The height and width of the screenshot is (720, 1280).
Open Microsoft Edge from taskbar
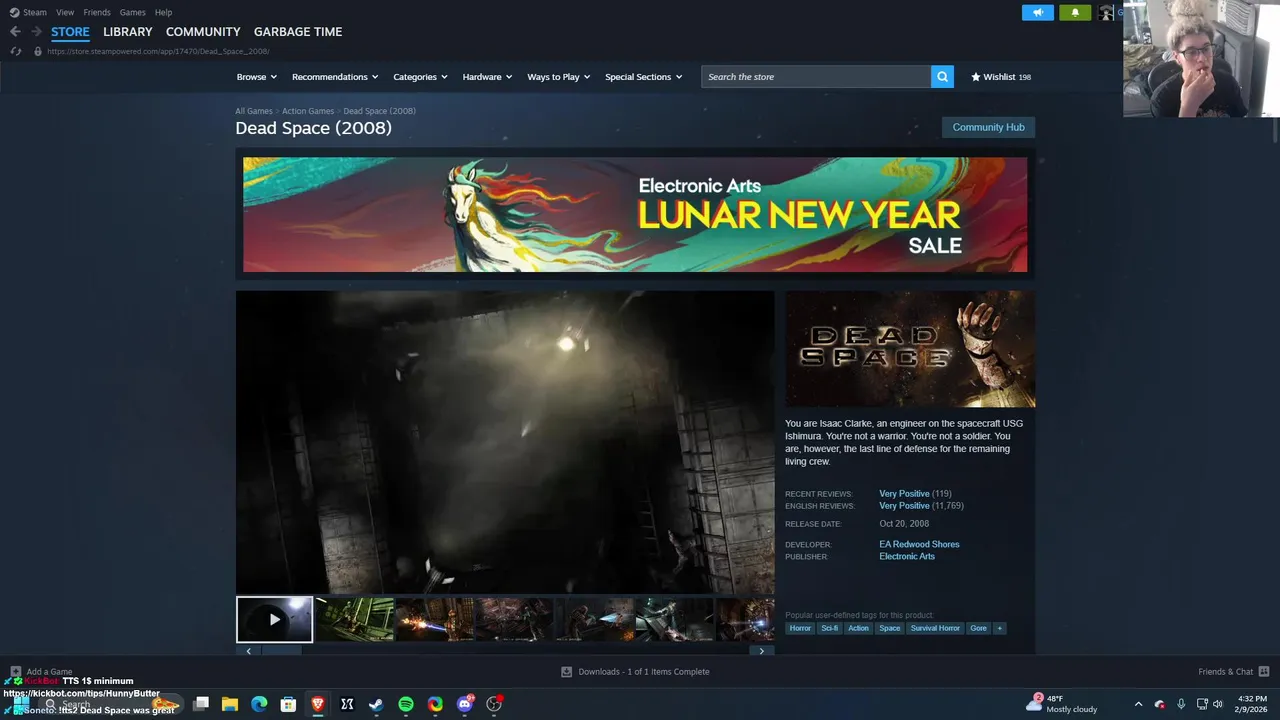259,704
